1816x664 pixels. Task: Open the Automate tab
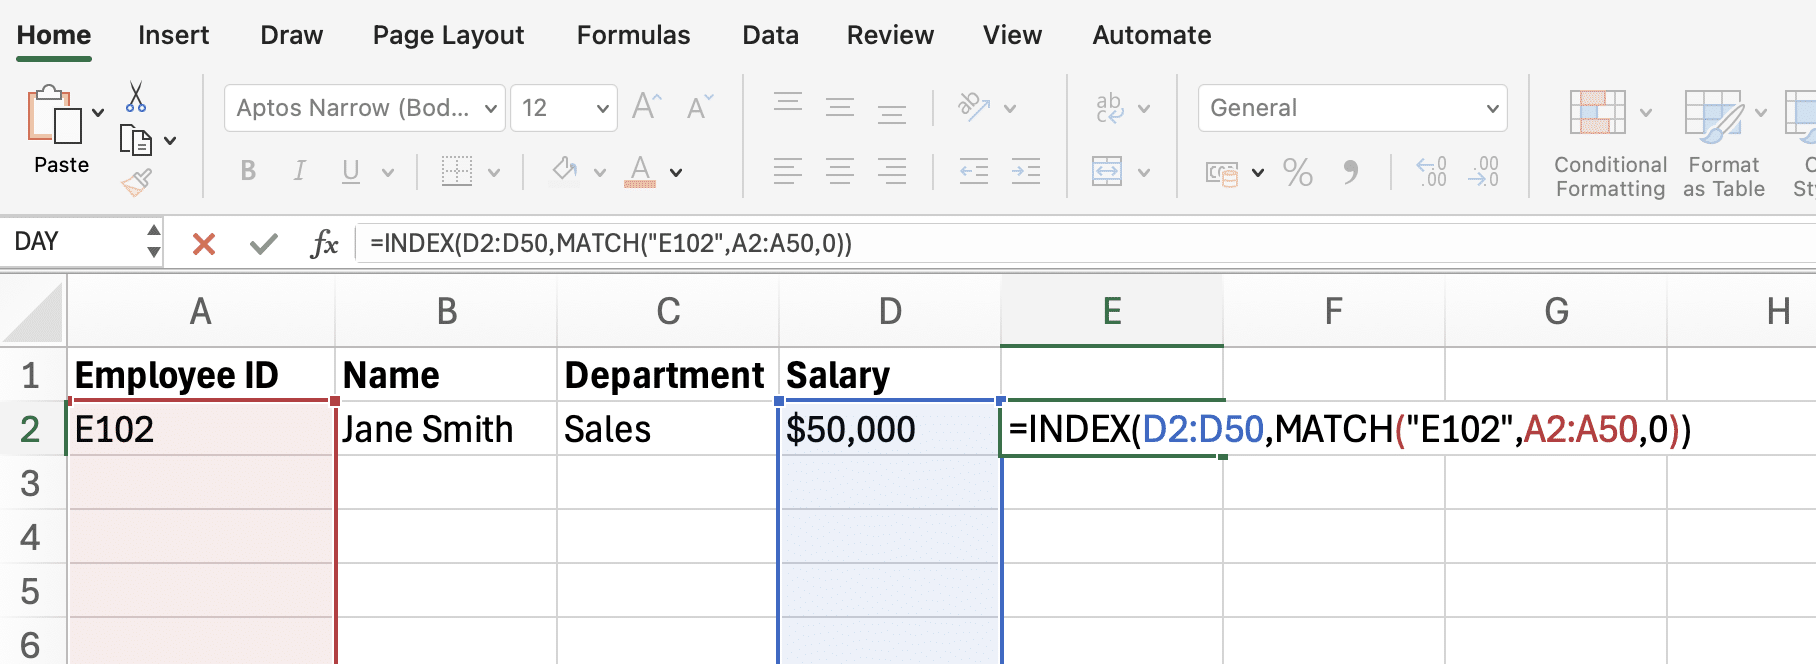click(x=1151, y=35)
